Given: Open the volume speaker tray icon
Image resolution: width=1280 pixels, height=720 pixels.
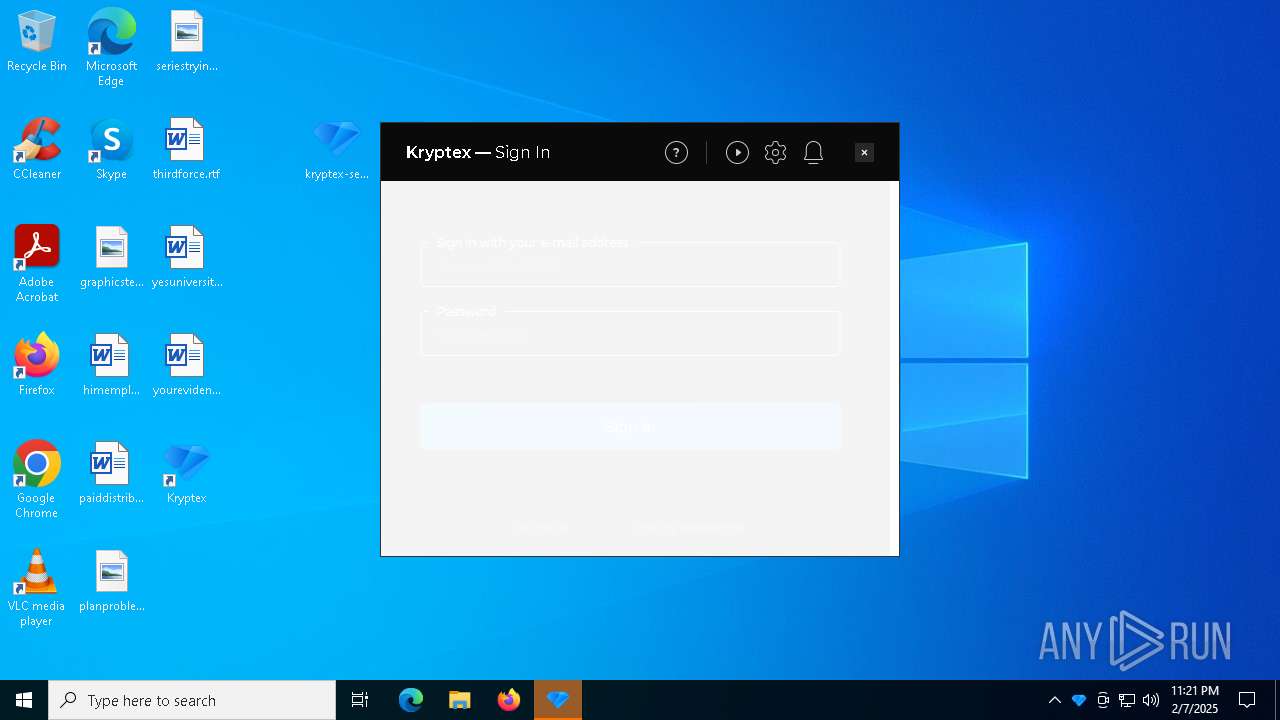Looking at the screenshot, I should click(1151, 700).
